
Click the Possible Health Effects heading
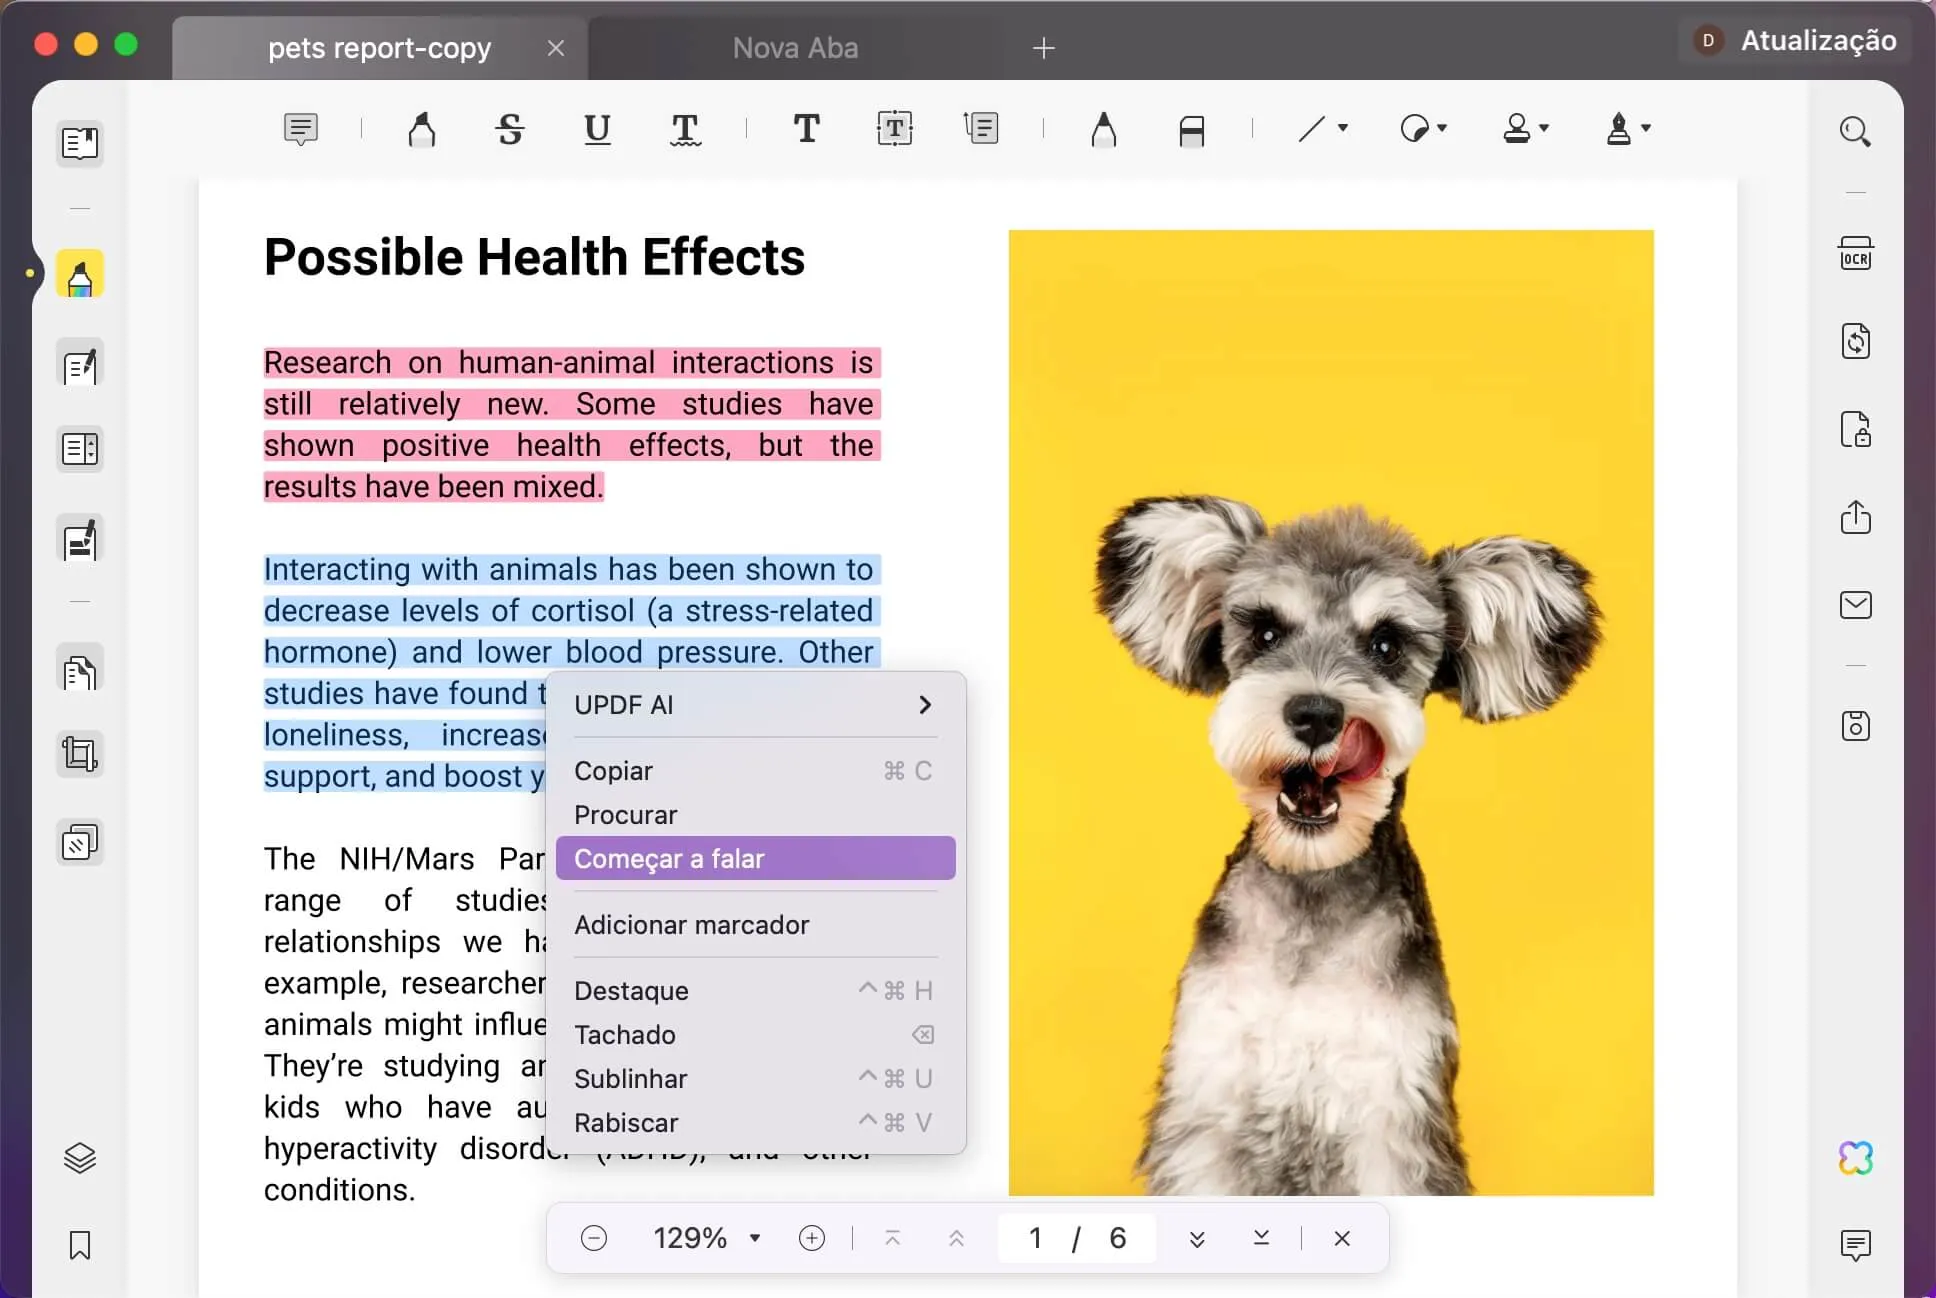point(534,257)
